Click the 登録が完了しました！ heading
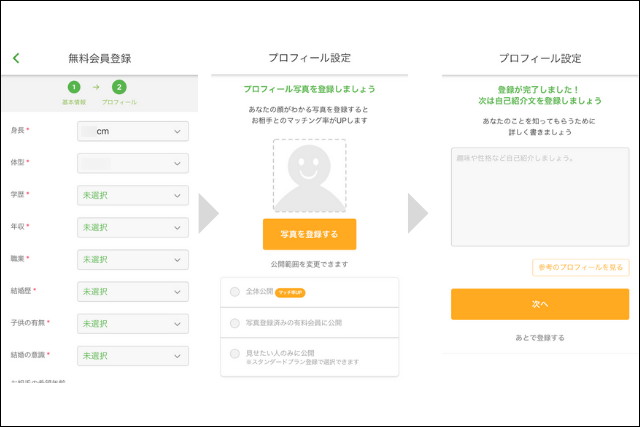 (538, 89)
